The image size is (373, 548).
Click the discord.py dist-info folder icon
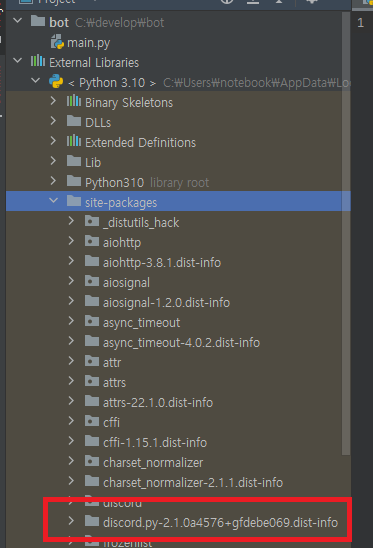pos(92,521)
